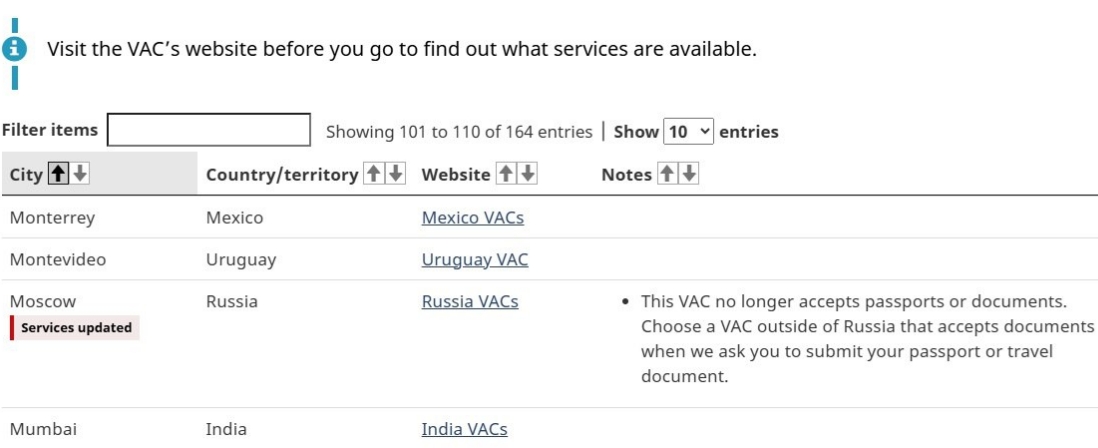Sort City column descending with down arrow

pyautogui.click(x=80, y=174)
